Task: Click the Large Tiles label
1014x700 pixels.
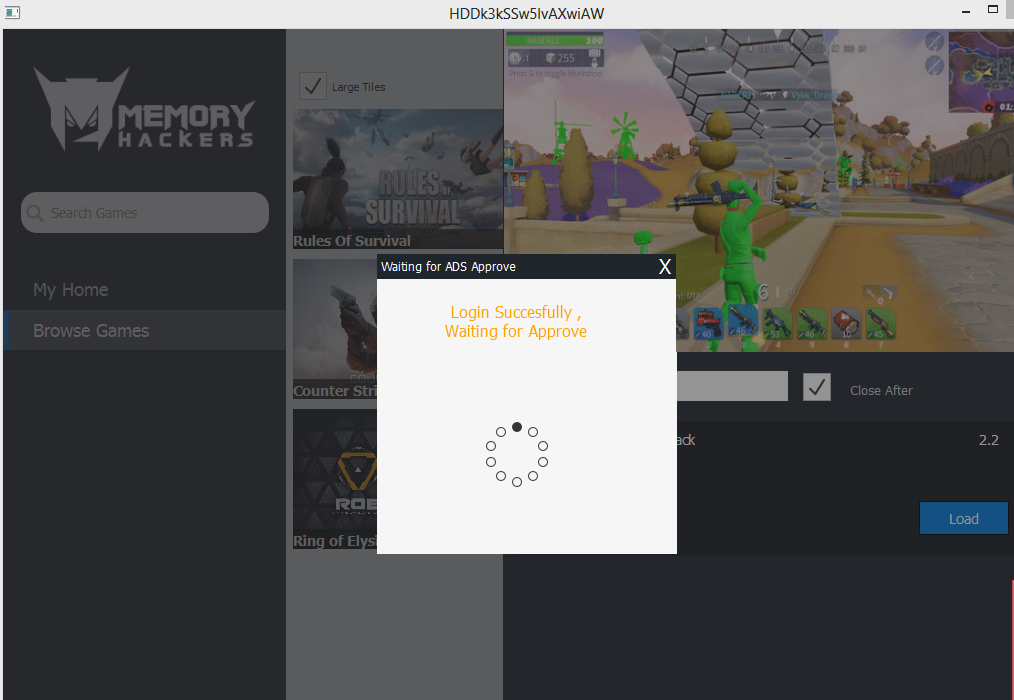Action: tap(358, 87)
